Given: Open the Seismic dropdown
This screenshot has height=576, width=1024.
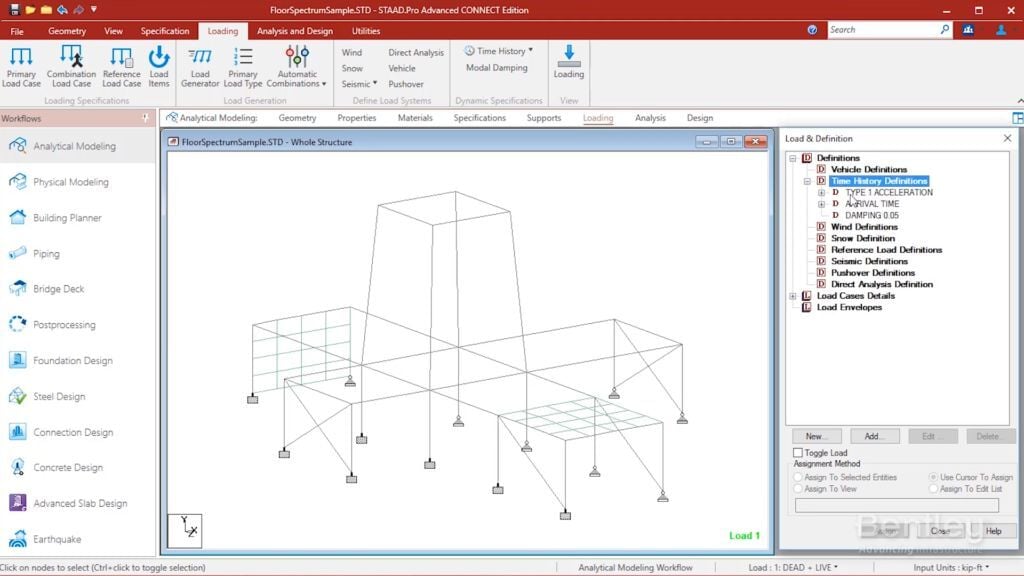Looking at the screenshot, I should [x=359, y=84].
